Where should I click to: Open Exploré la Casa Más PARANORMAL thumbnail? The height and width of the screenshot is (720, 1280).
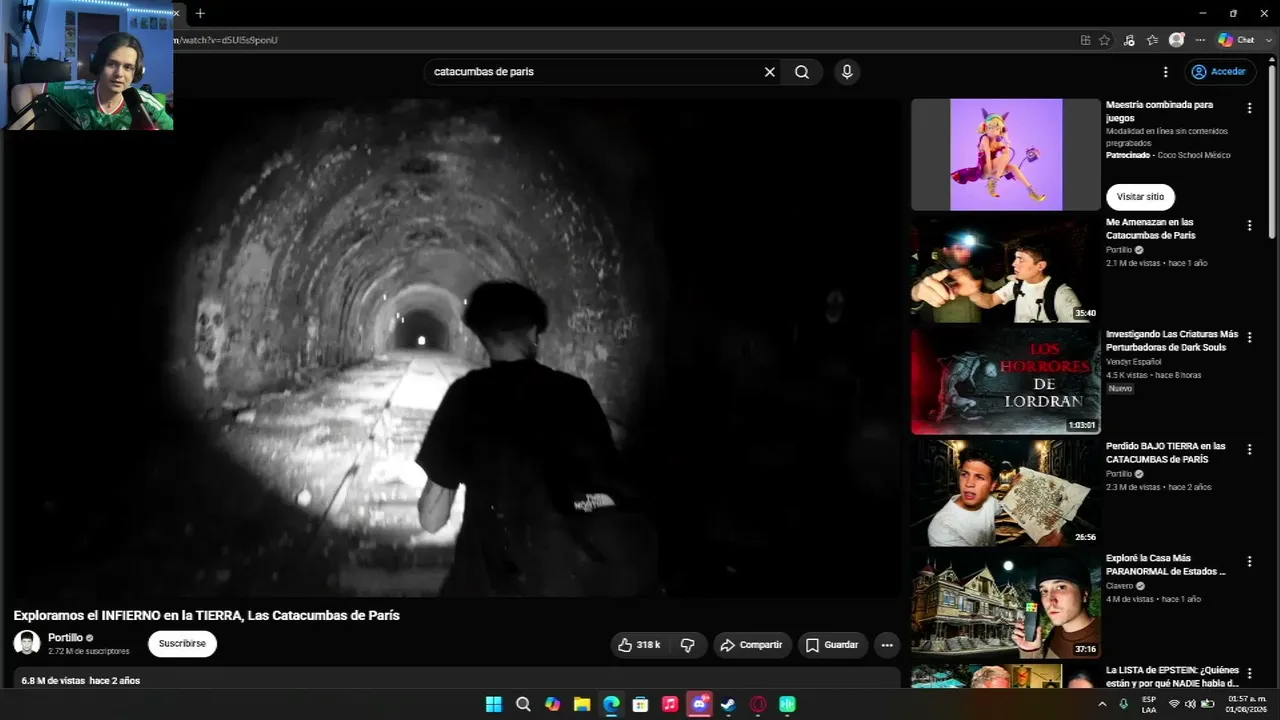pyautogui.click(x=1005, y=605)
